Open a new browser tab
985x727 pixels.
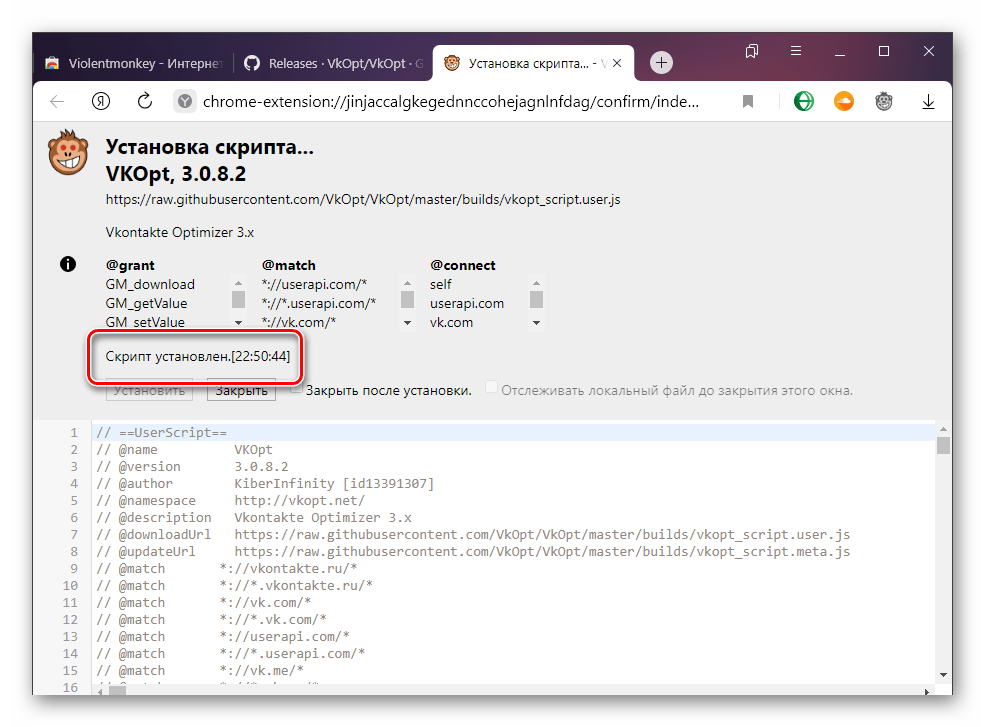point(661,62)
